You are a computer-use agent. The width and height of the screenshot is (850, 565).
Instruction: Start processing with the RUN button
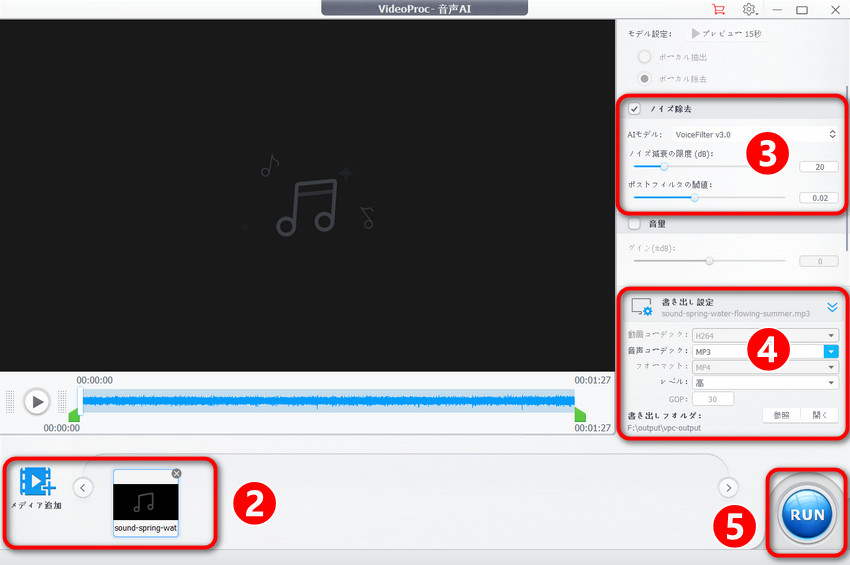point(807,513)
